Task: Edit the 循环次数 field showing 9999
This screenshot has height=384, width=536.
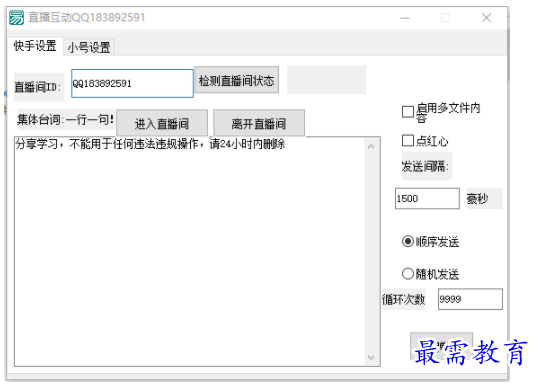Action: [470, 299]
